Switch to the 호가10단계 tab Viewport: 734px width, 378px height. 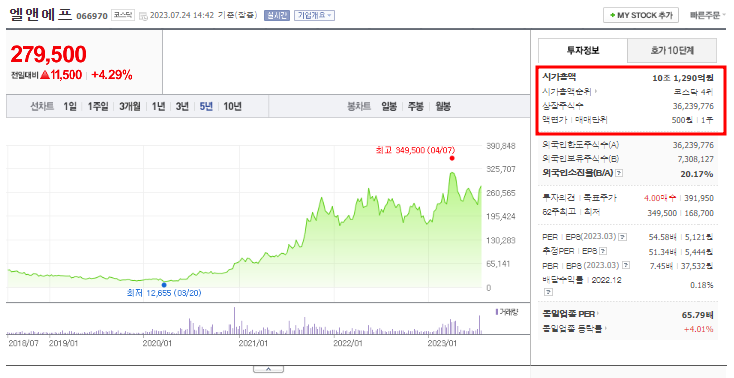coord(672,50)
